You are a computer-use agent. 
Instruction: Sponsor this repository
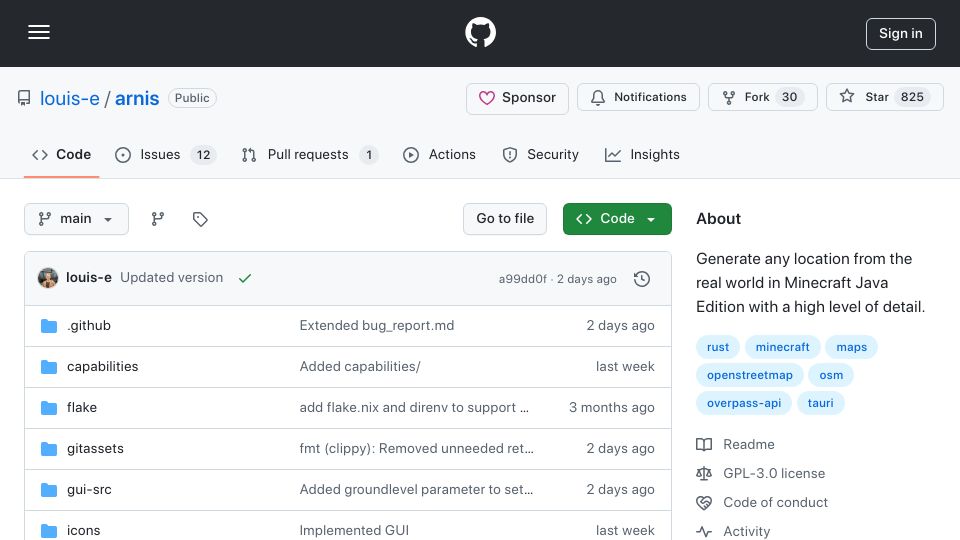point(517,97)
